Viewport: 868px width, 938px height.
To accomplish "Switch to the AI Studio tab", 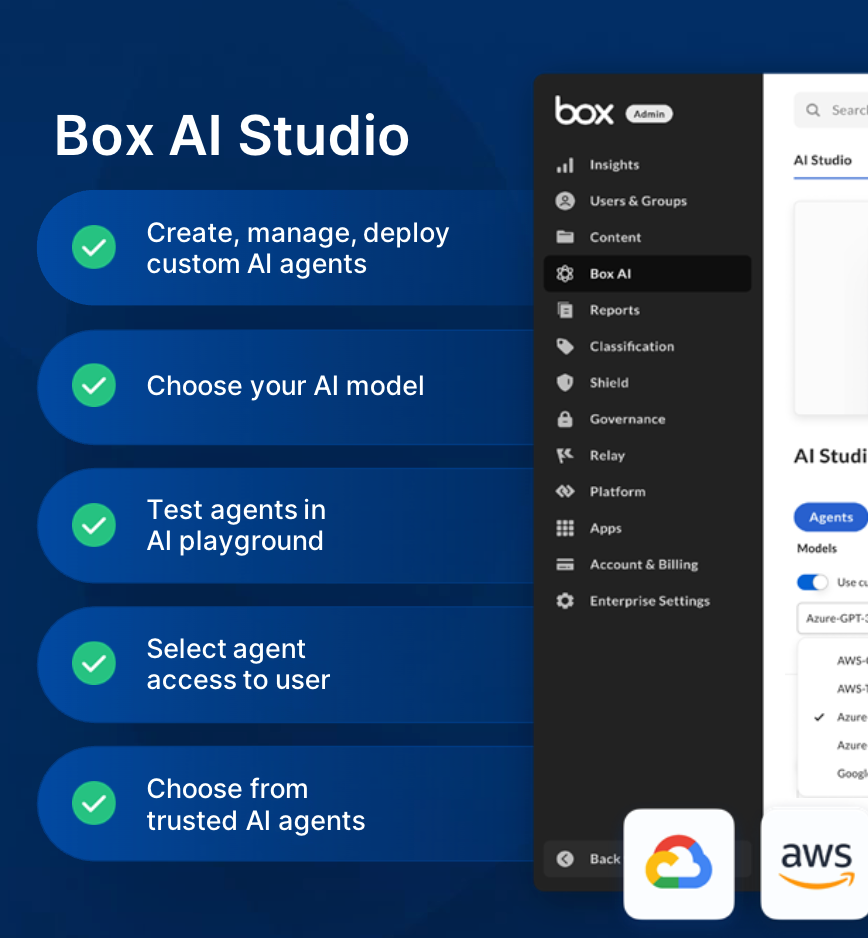I will [823, 160].
